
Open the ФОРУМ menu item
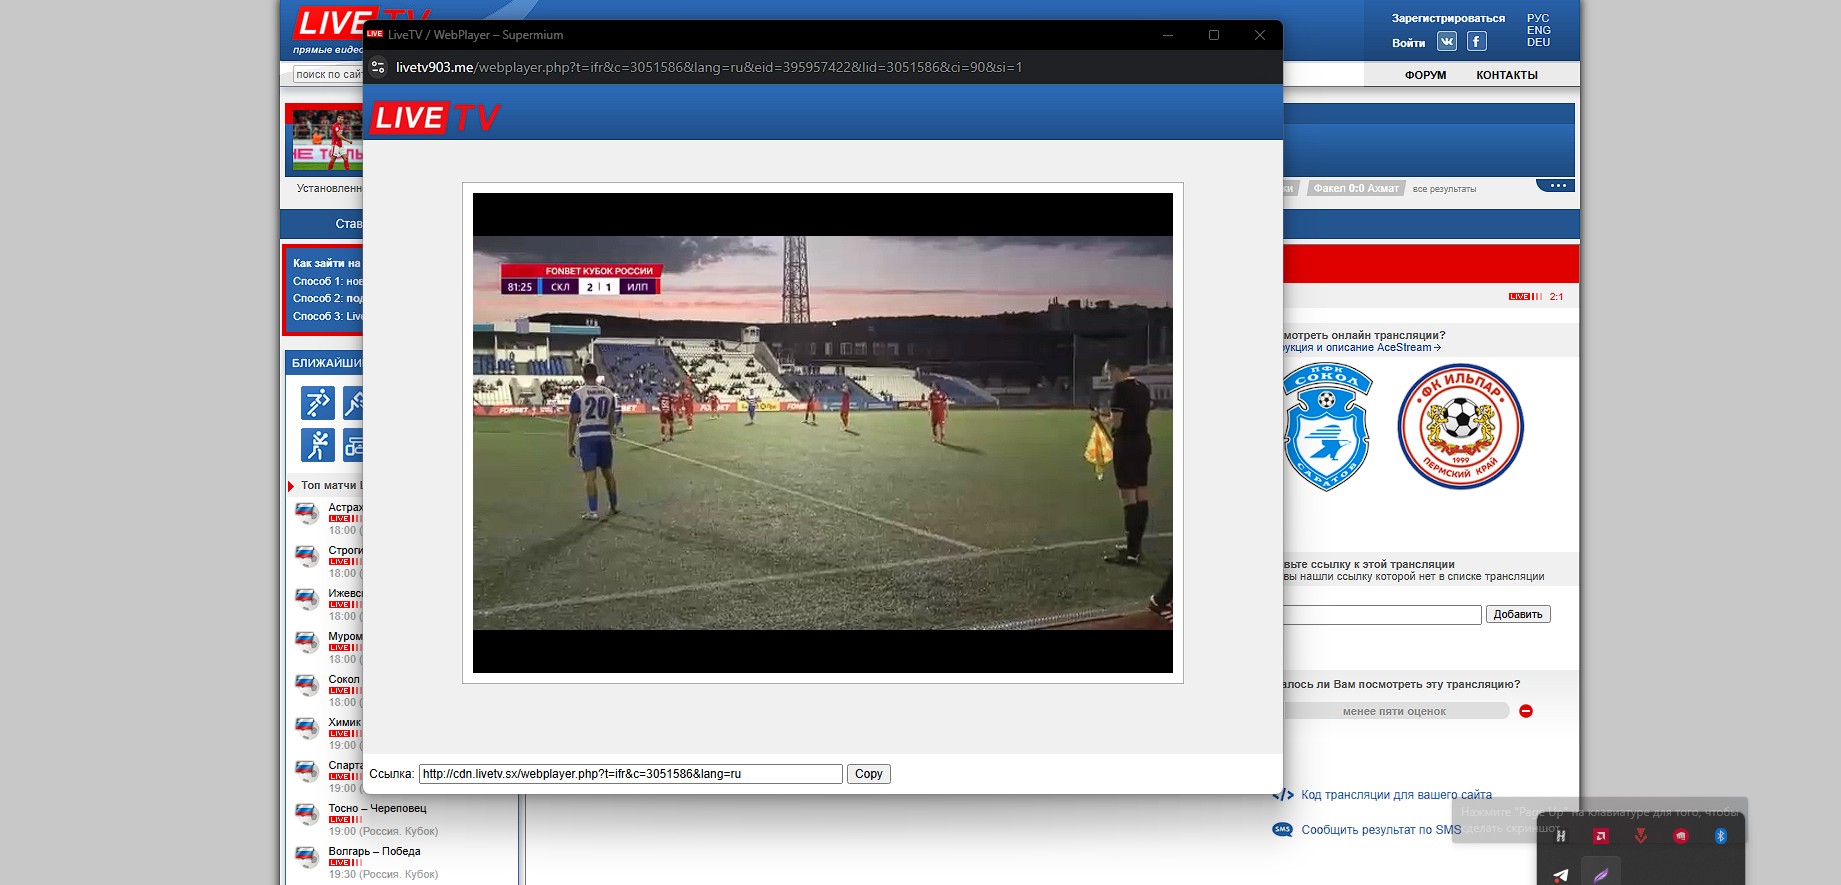click(x=1425, y=75)
